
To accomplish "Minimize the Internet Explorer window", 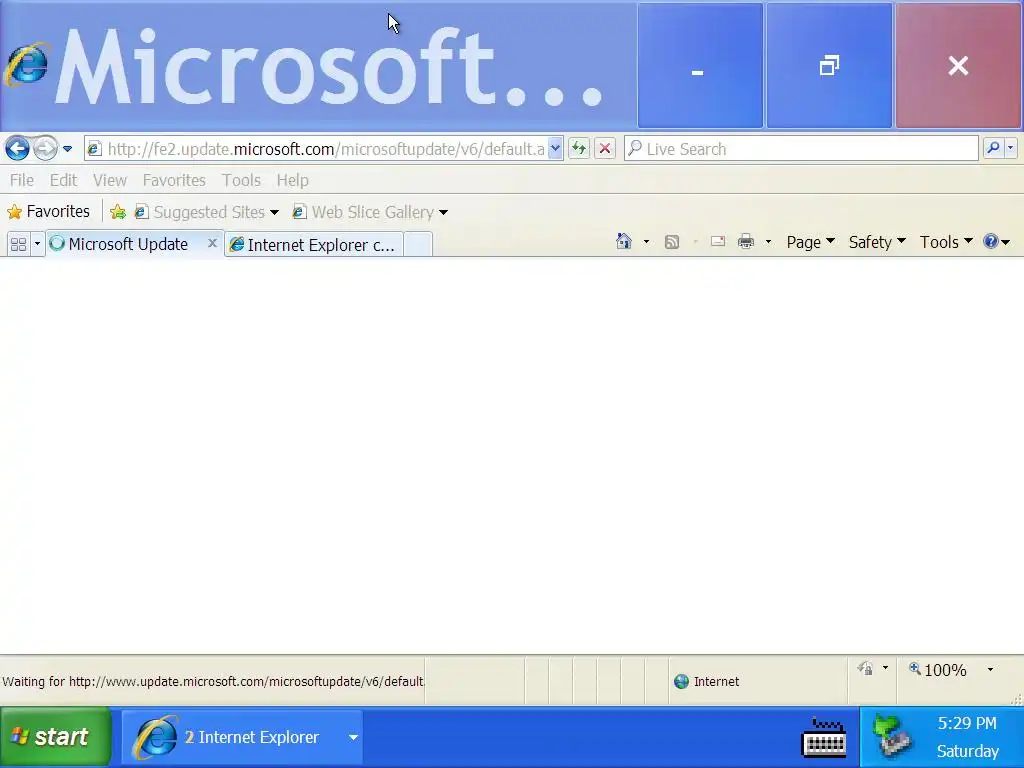I will click(699, 65).
